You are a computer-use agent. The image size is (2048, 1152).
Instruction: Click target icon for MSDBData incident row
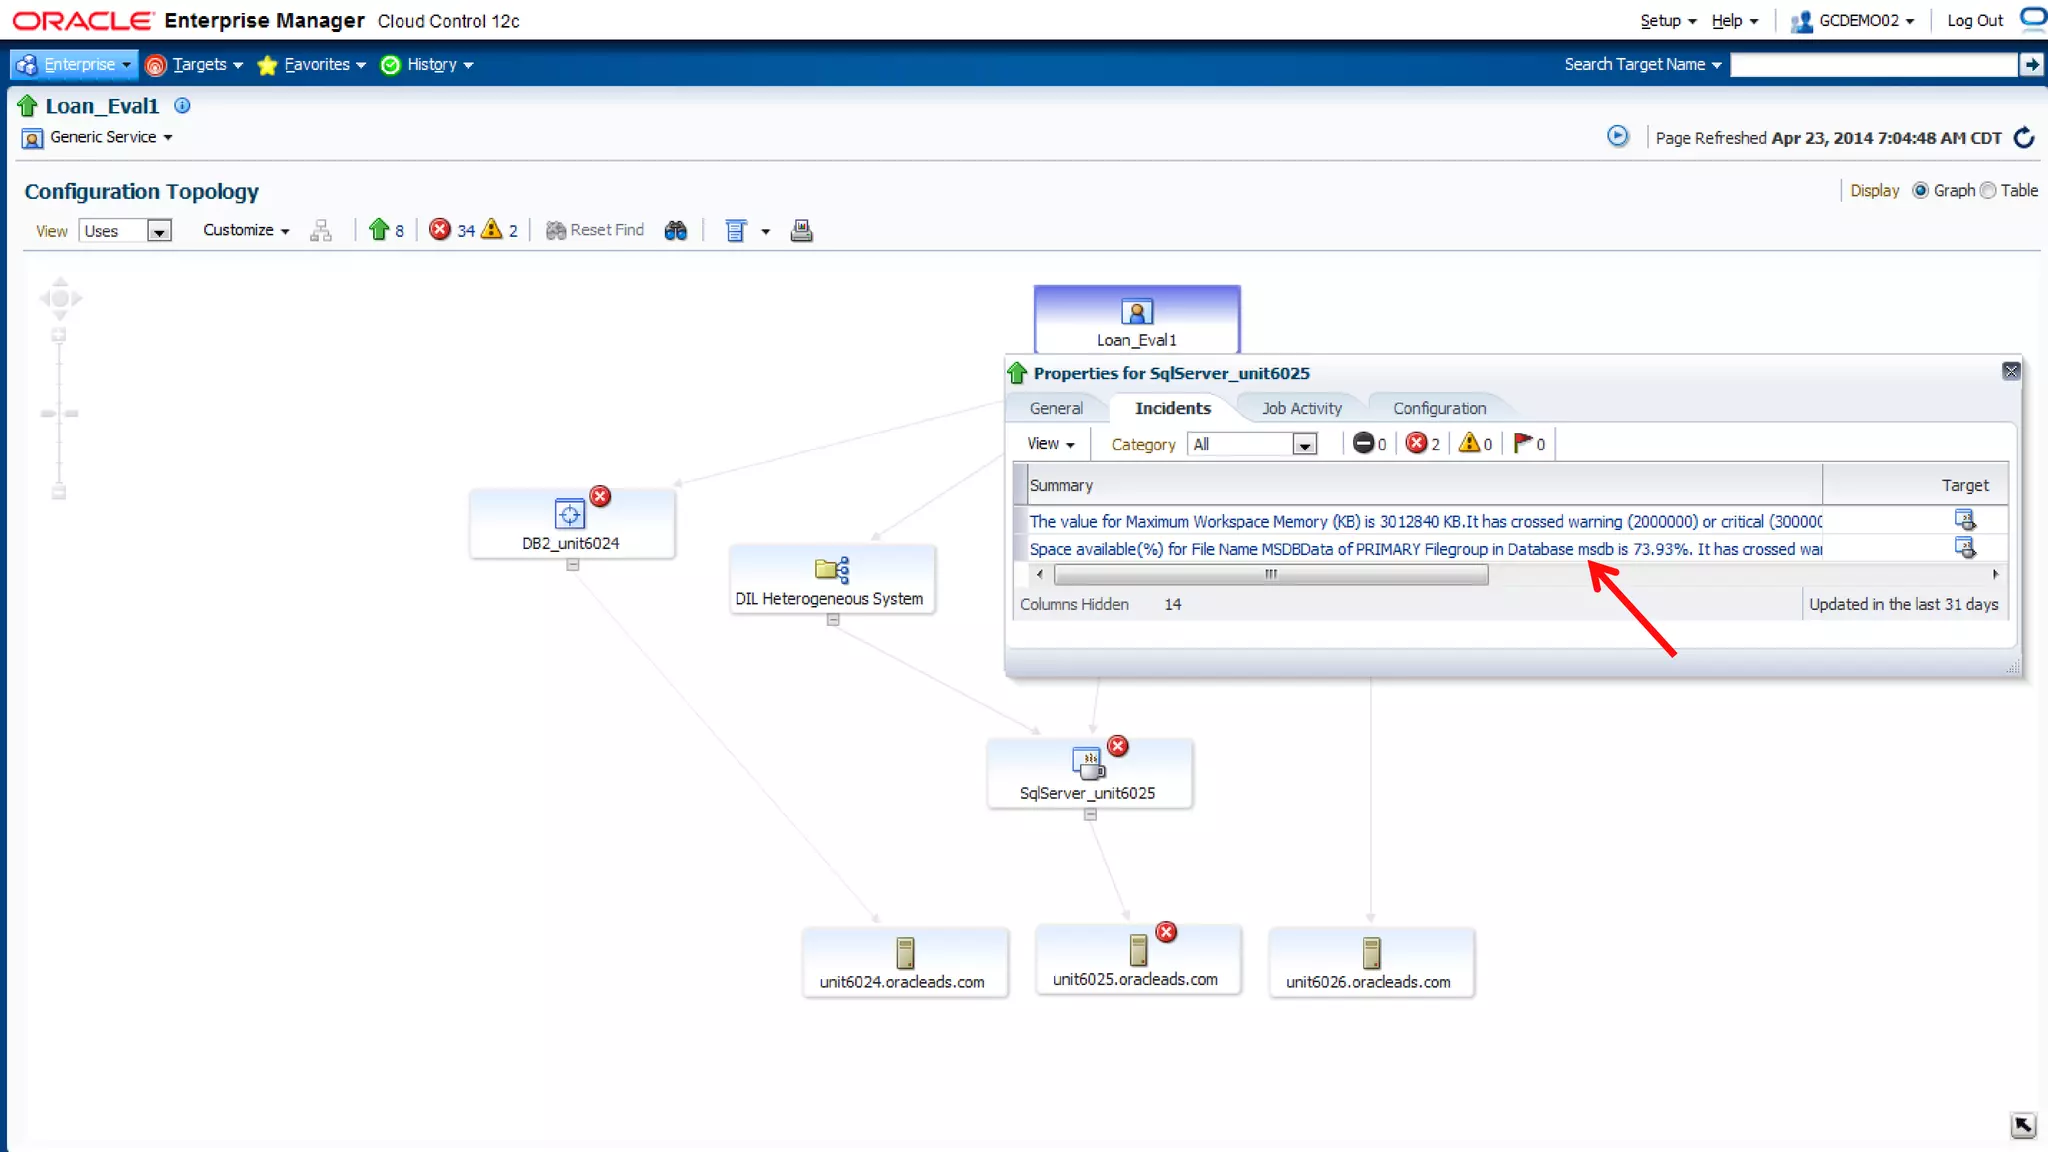click(1965, 548)
